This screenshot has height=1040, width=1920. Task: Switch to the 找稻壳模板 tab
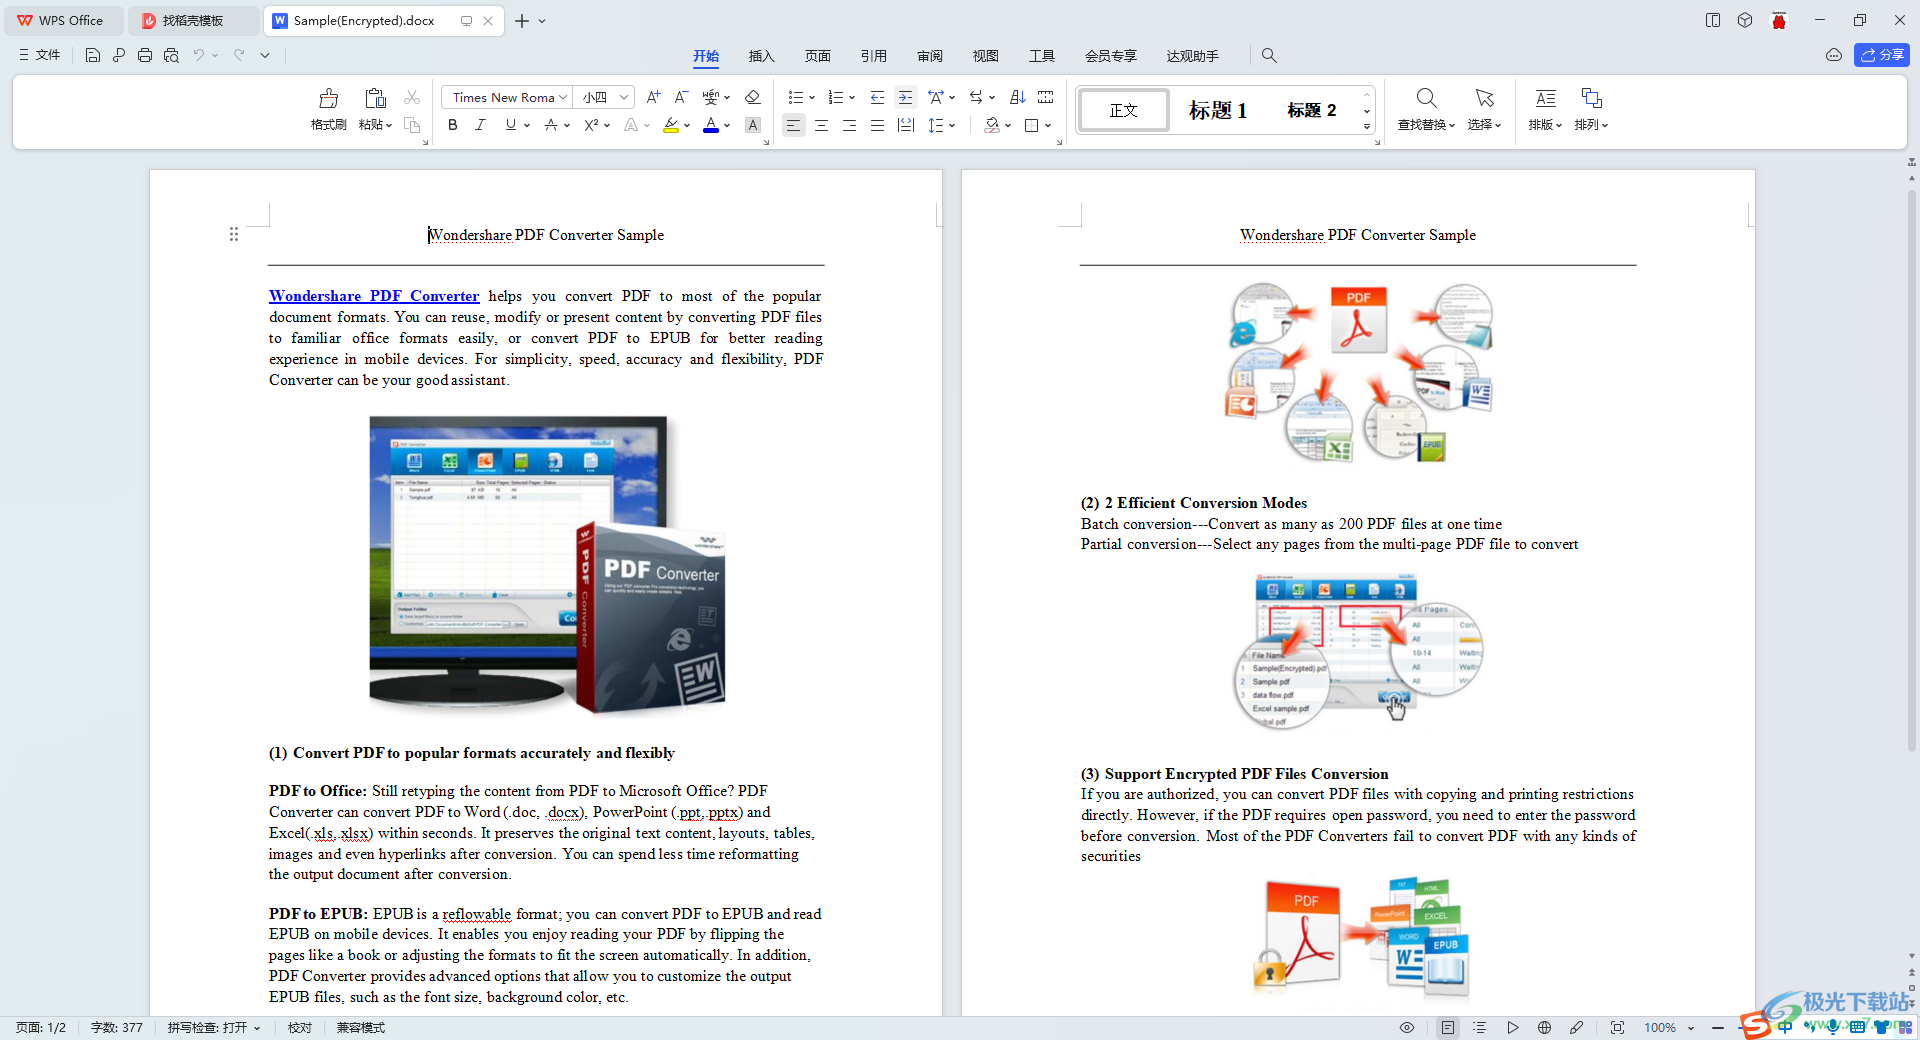click(193, 20)
